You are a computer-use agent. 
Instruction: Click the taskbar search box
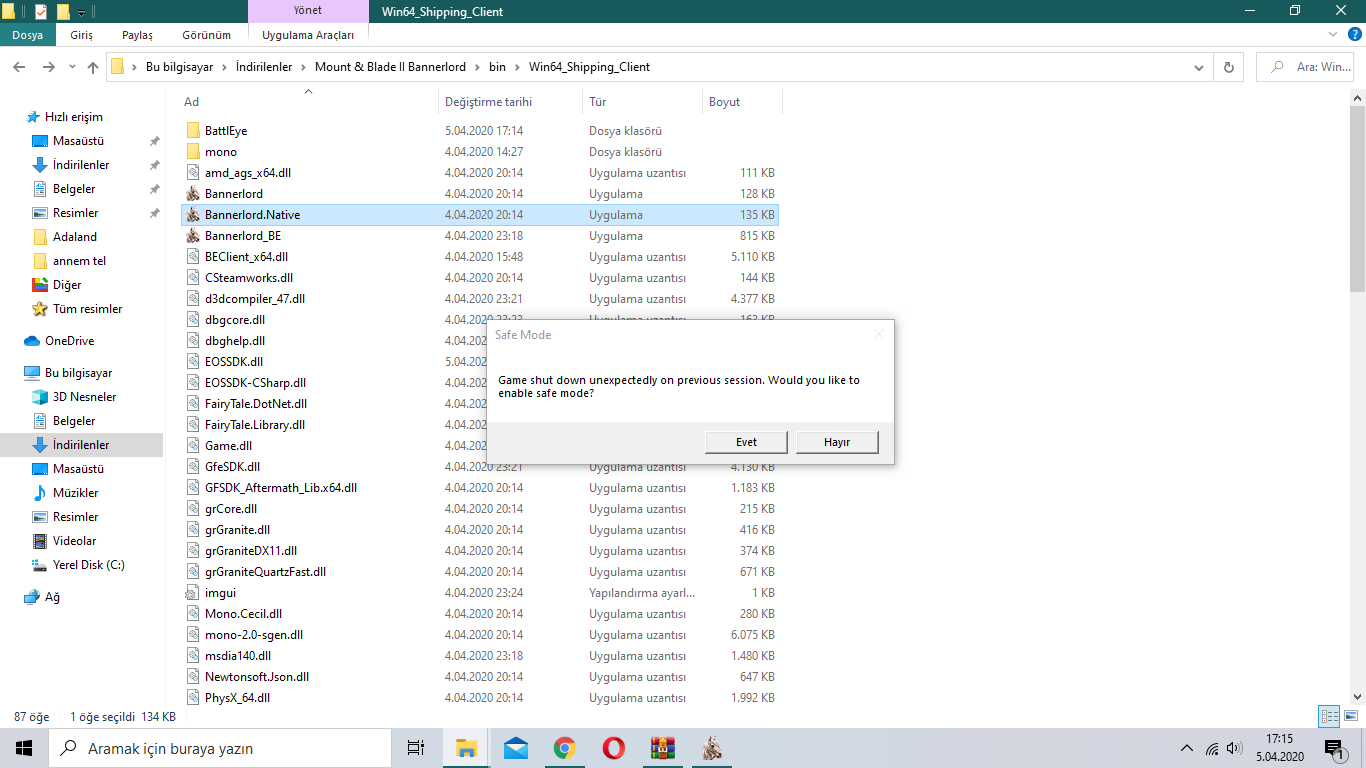pyautogui.click(x=220, y=748)
